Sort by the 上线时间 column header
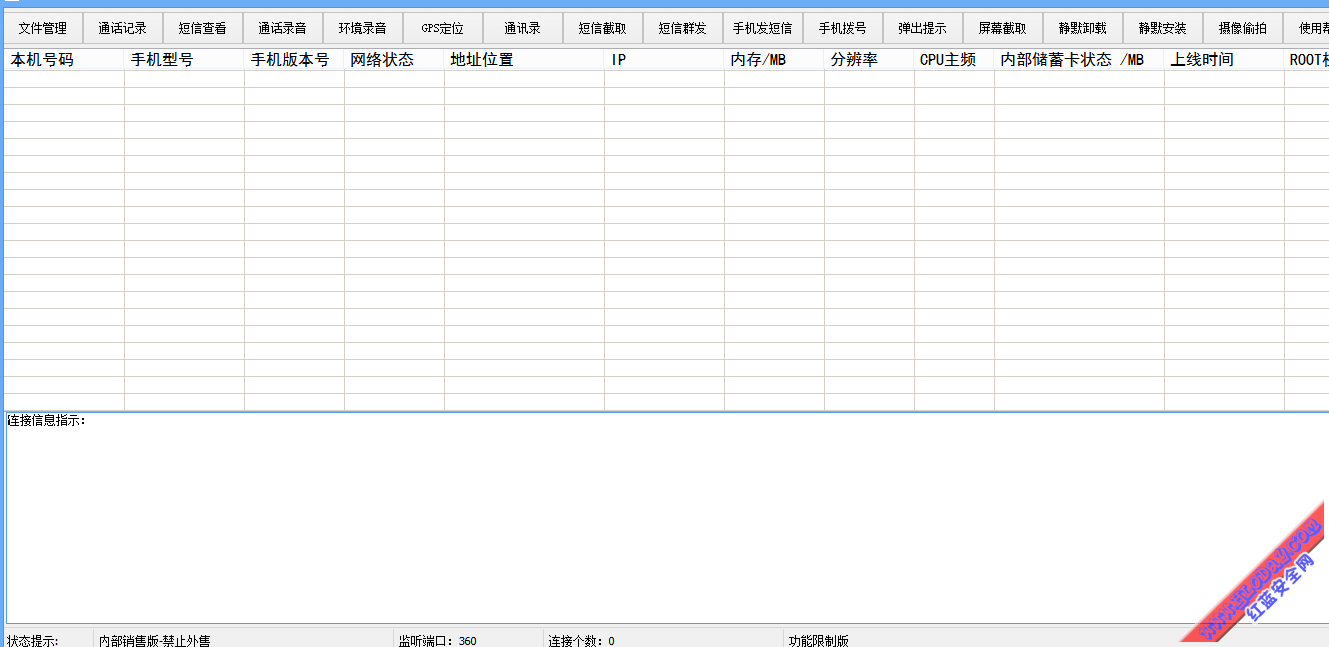This screenshot has height=647, width=1329. tap(1224, 60)
